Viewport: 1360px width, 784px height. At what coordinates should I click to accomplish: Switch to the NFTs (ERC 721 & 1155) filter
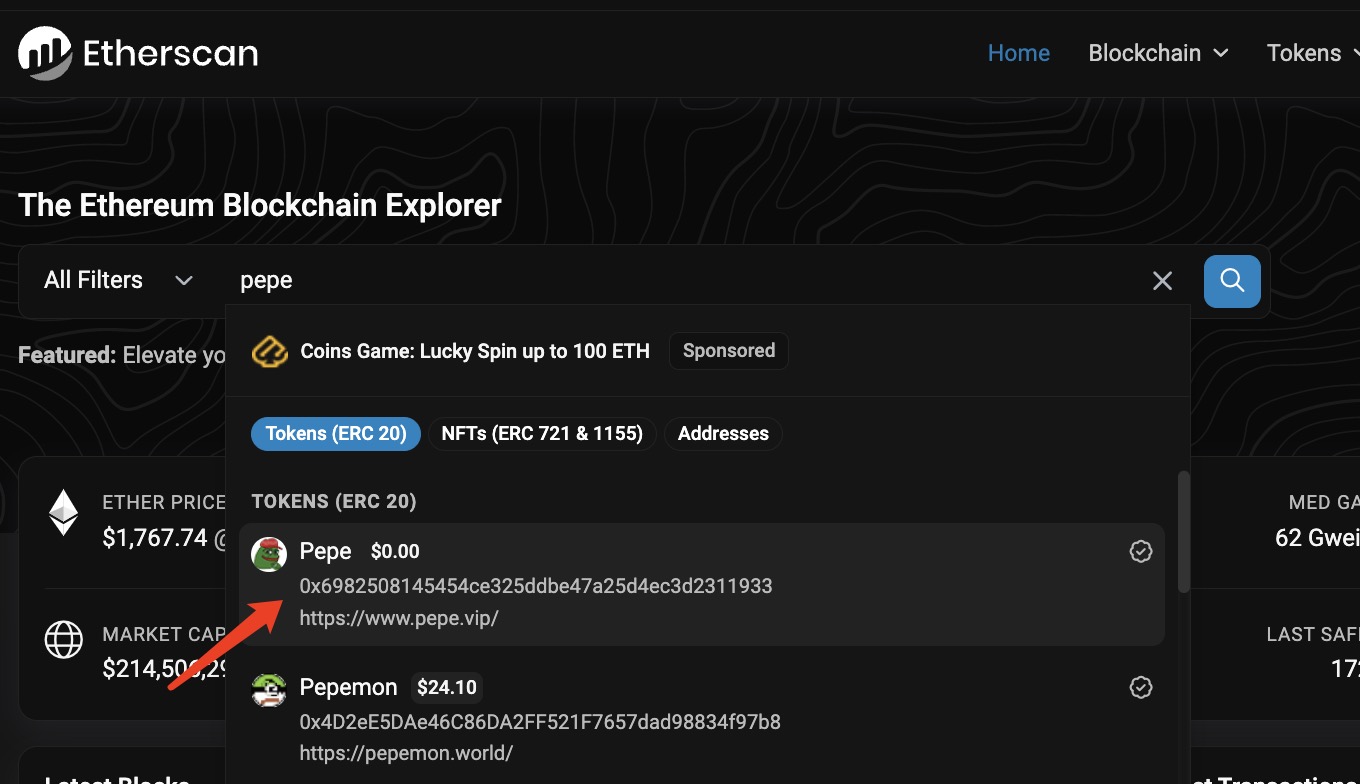coord(542,434)
